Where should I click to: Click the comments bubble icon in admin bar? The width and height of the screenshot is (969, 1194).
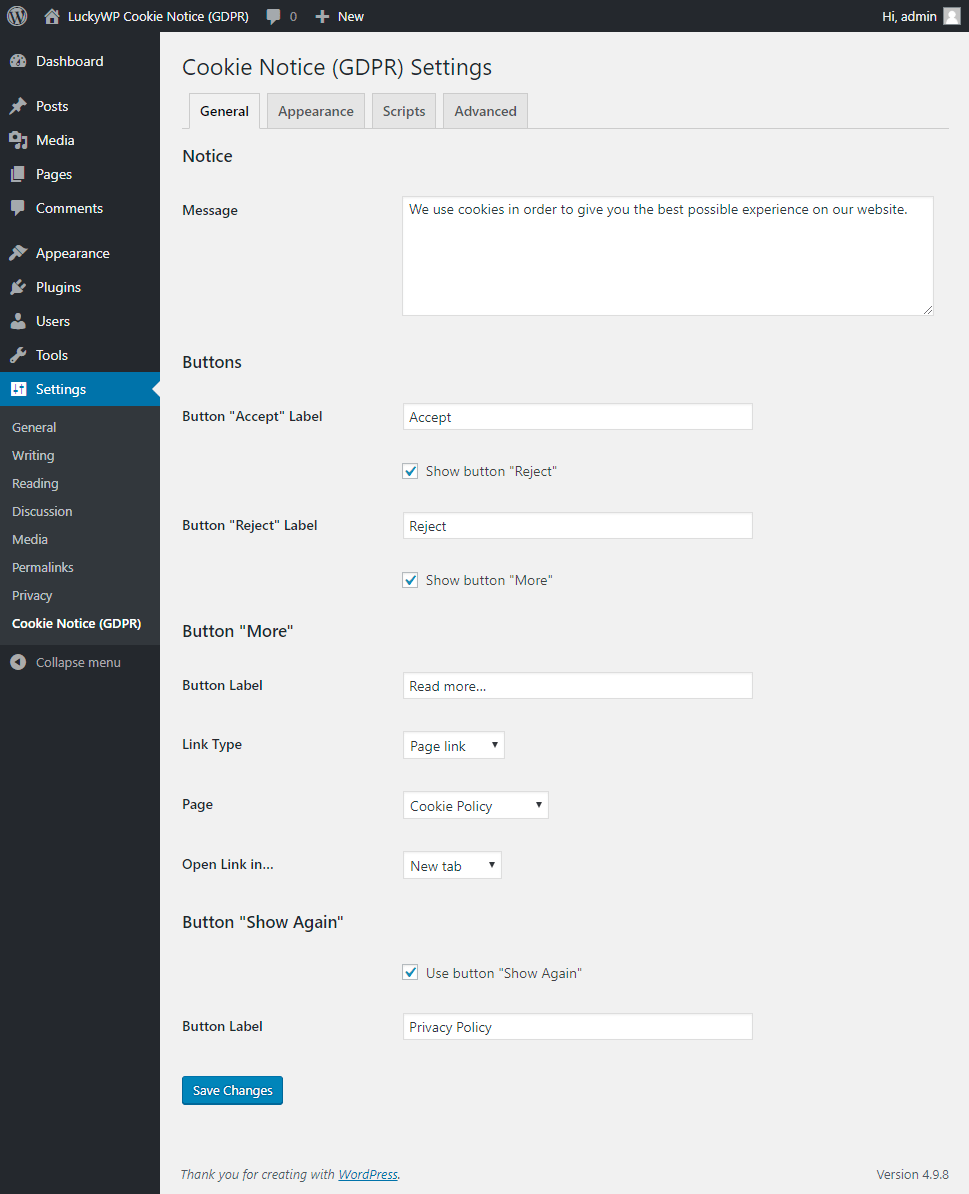tap(273, 17)
